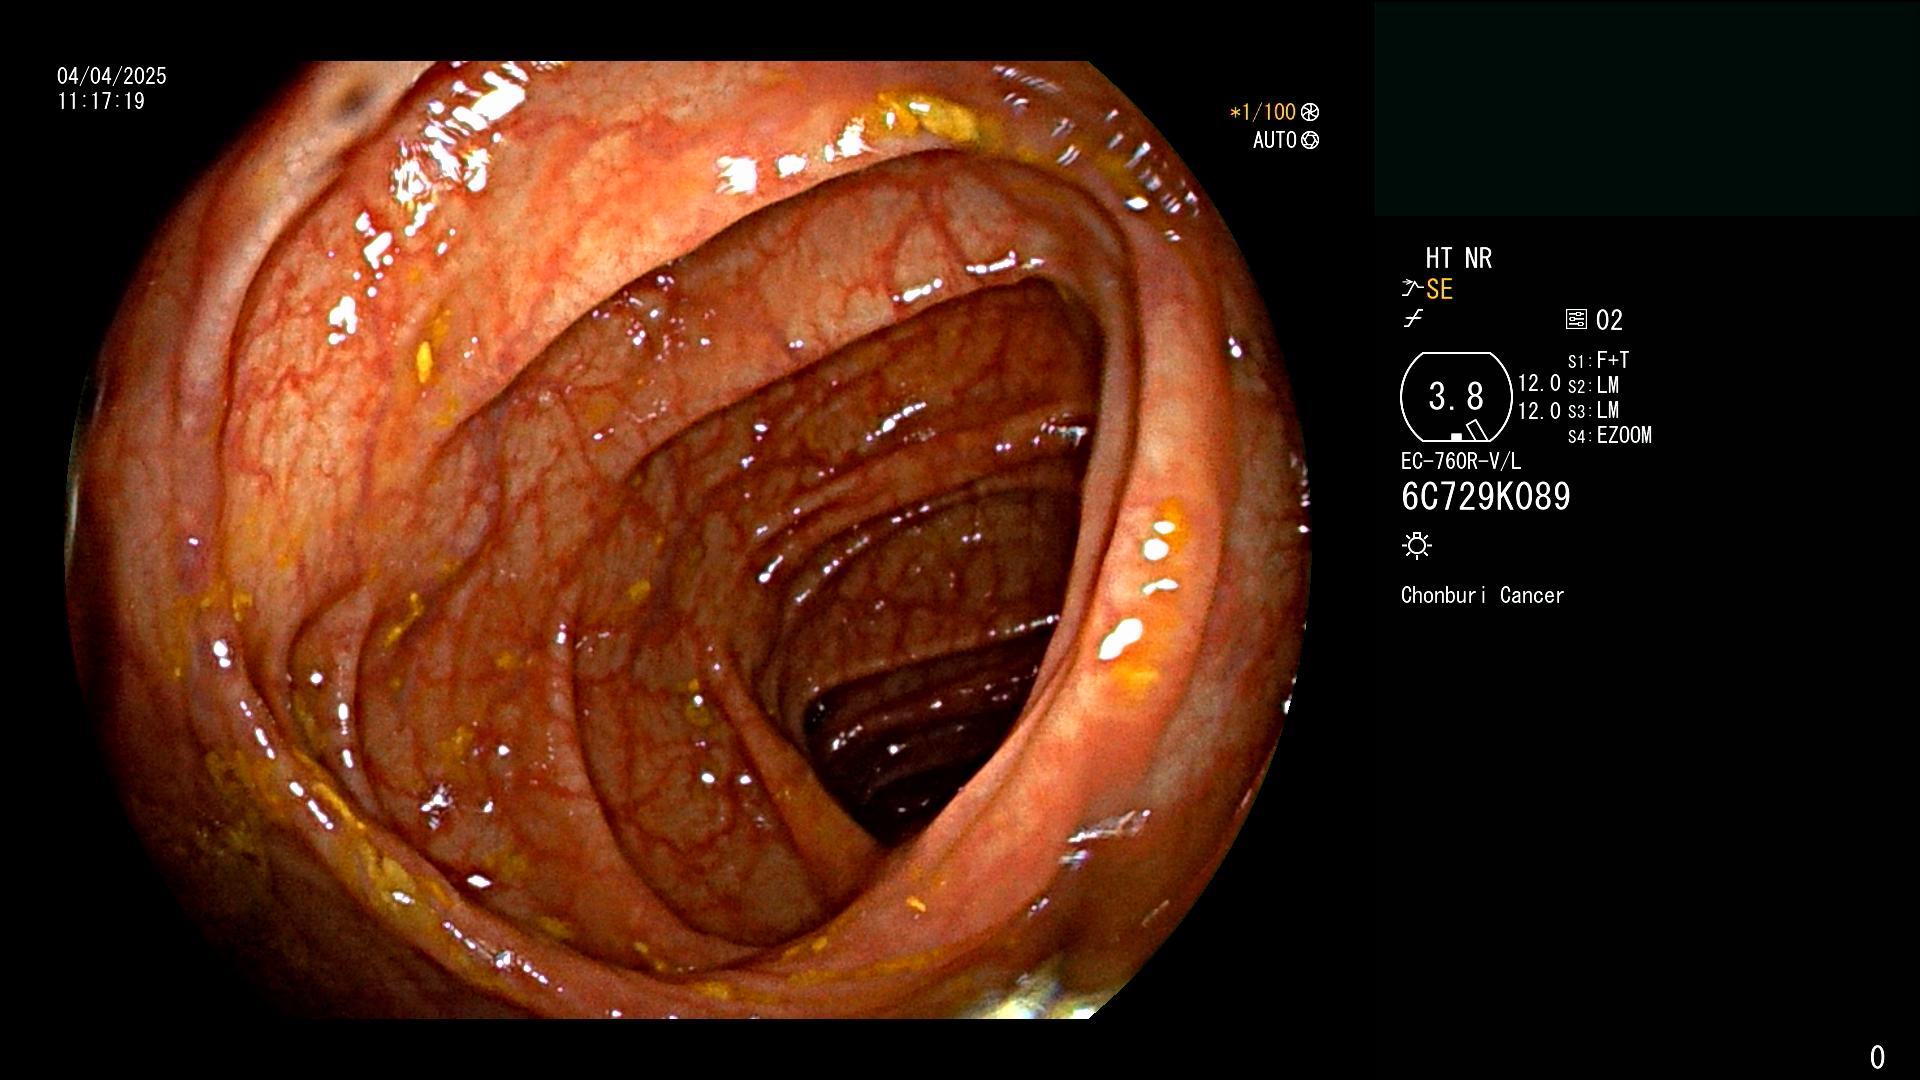Click the settings list icon beside 02
Screen dimensions: 1920x1080
click(1576, 319)
